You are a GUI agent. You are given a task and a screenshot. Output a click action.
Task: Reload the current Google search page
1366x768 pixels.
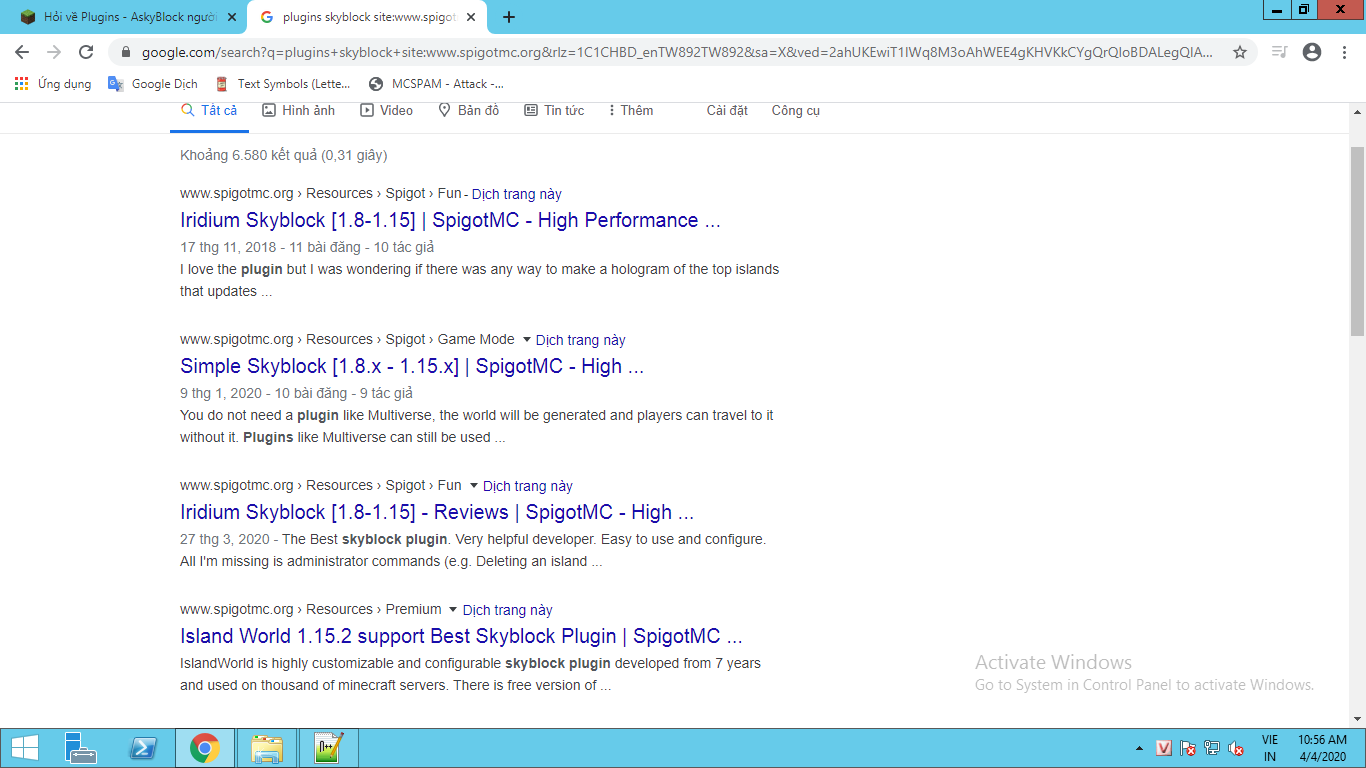86,52
